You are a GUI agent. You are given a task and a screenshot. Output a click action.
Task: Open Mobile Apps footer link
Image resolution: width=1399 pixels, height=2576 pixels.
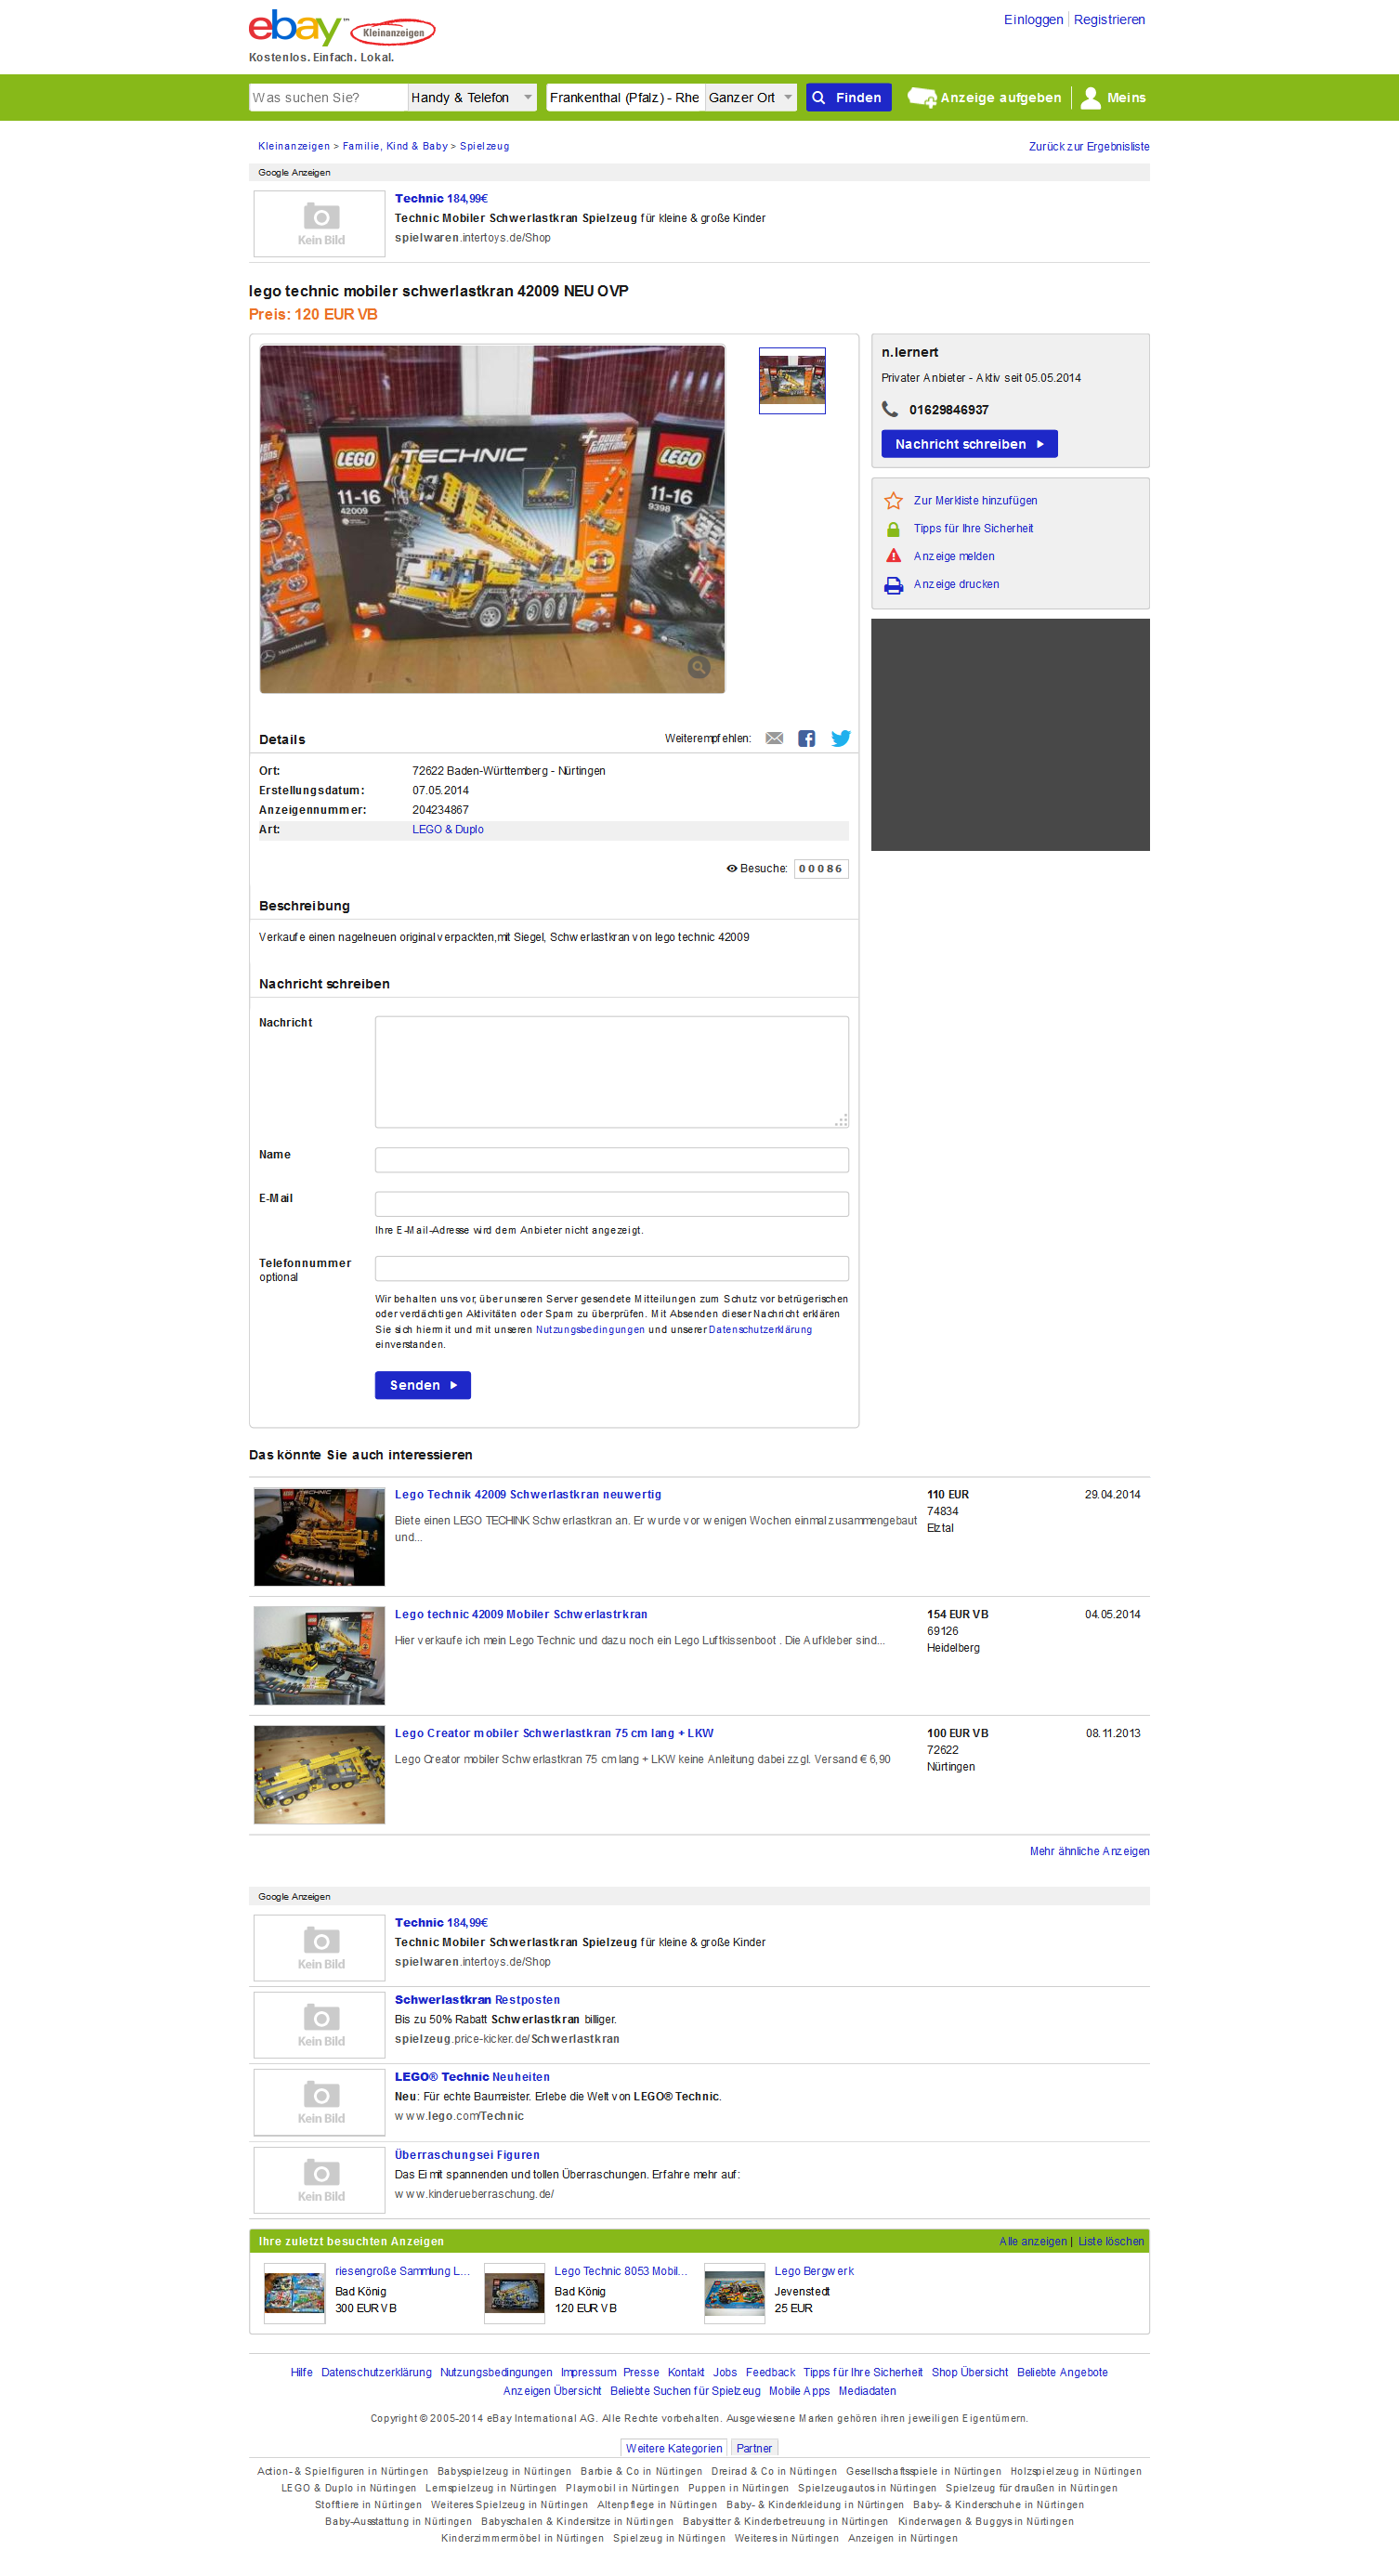799,2391
